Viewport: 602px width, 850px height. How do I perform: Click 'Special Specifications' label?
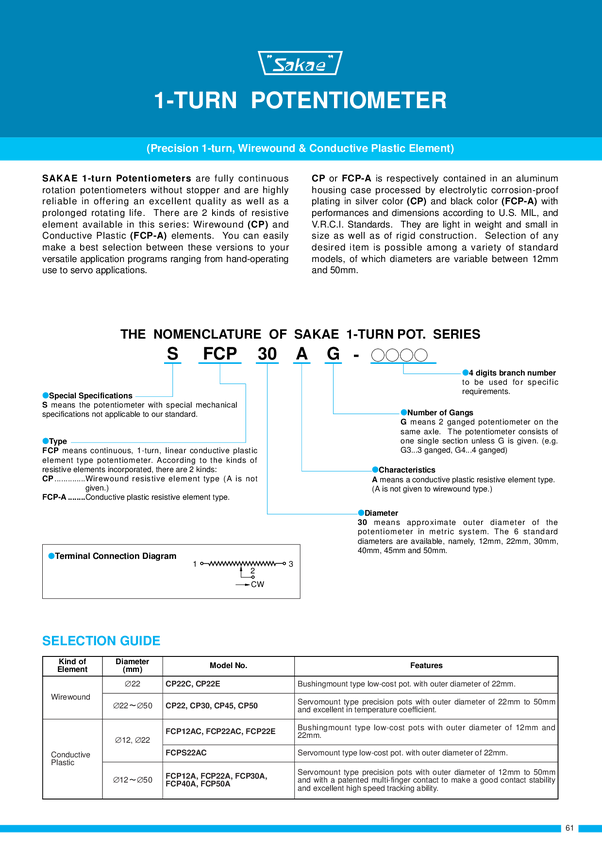coord(90,396)
